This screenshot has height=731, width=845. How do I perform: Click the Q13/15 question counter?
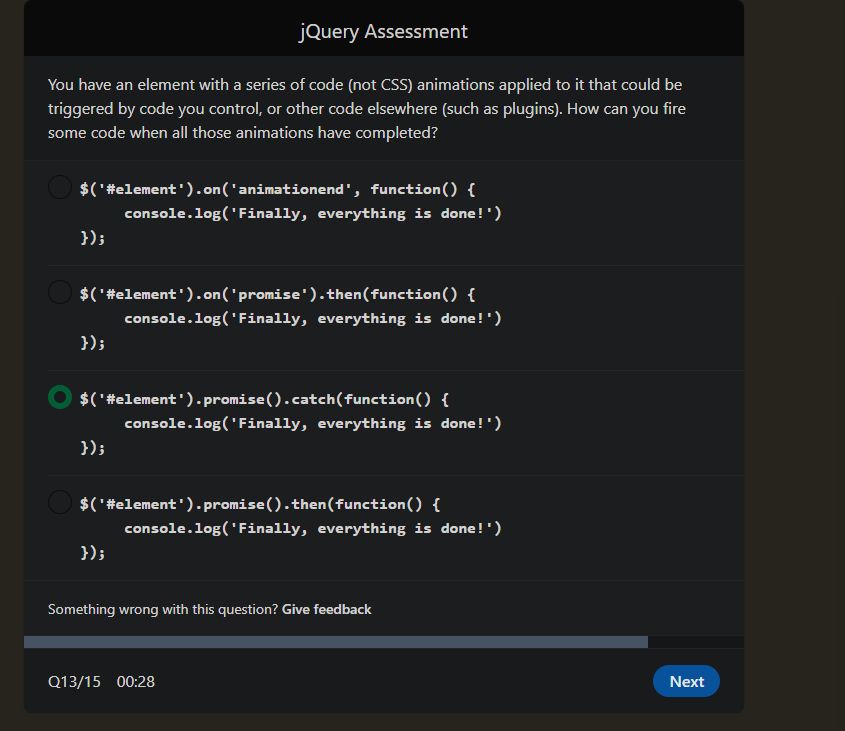tap(74, 681)
